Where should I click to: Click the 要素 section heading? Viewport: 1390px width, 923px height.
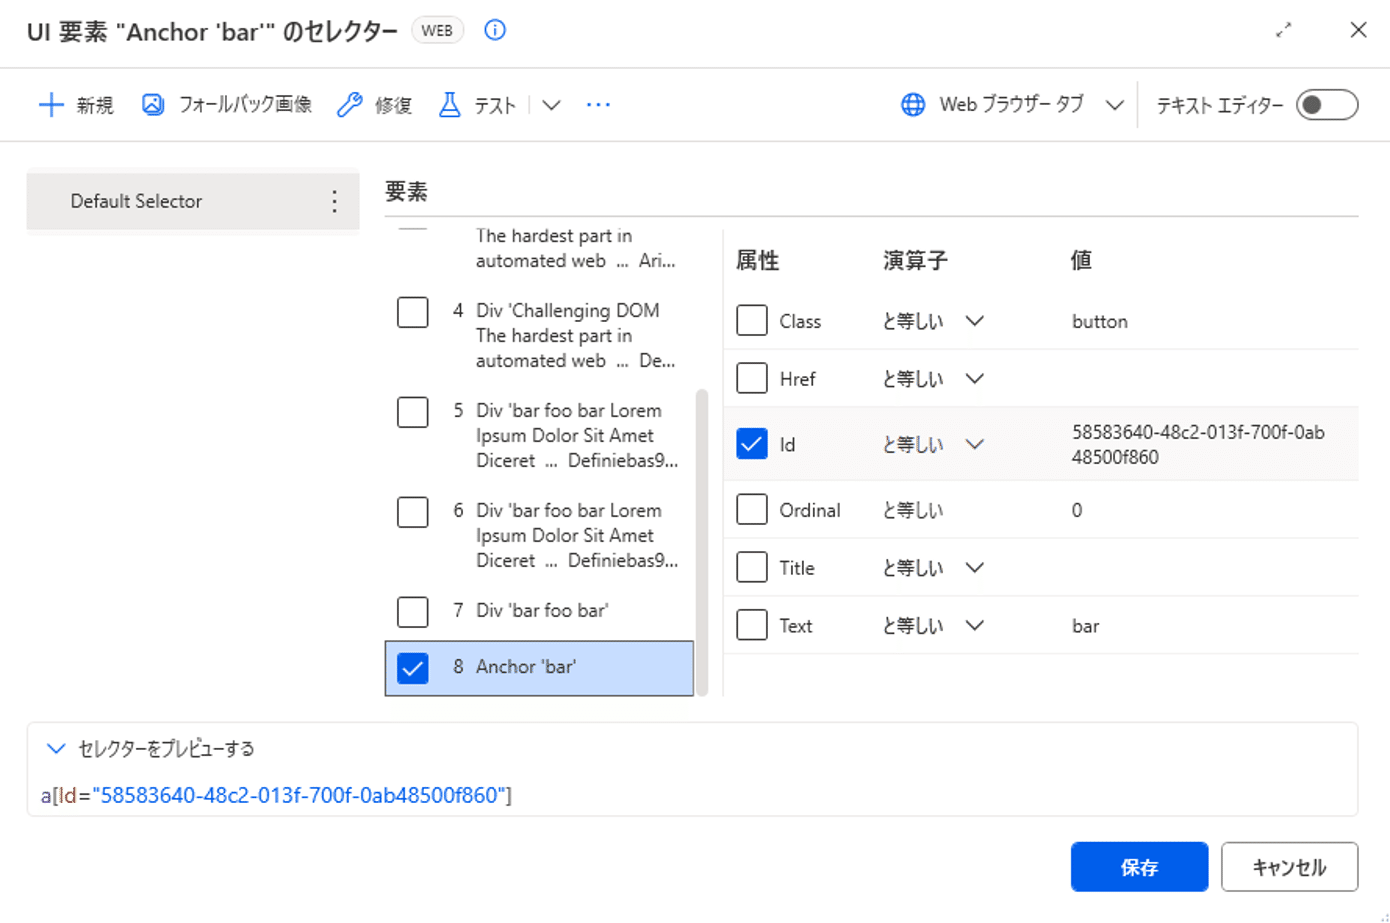point(406,191)
